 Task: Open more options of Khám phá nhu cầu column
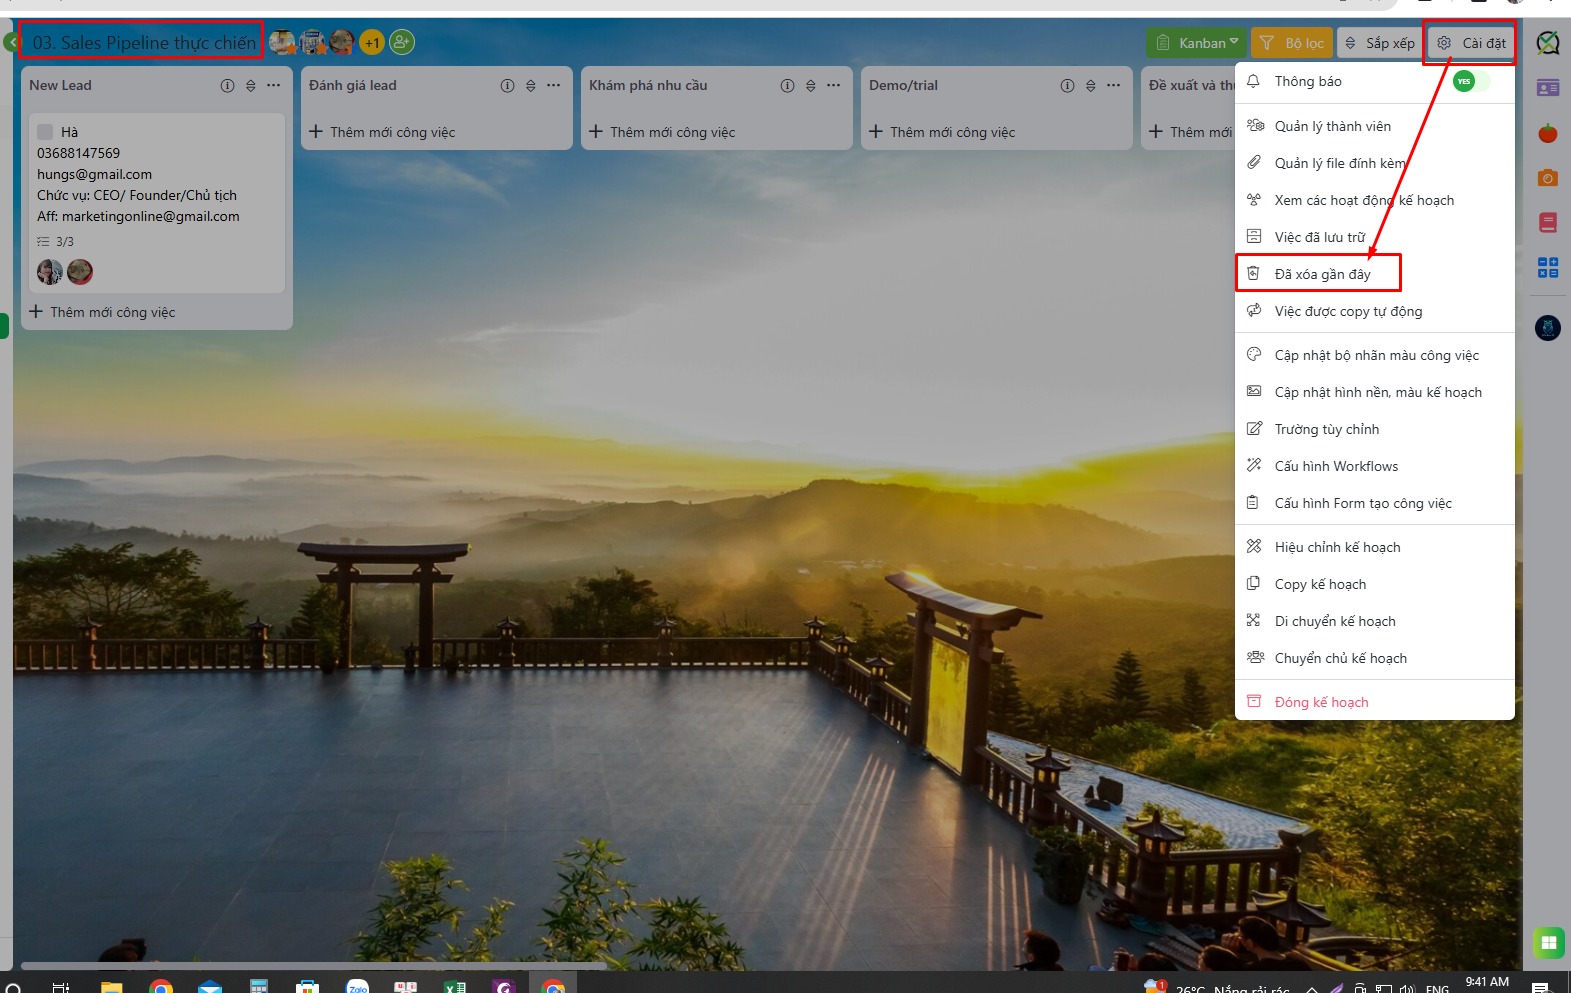click(834, 85)
